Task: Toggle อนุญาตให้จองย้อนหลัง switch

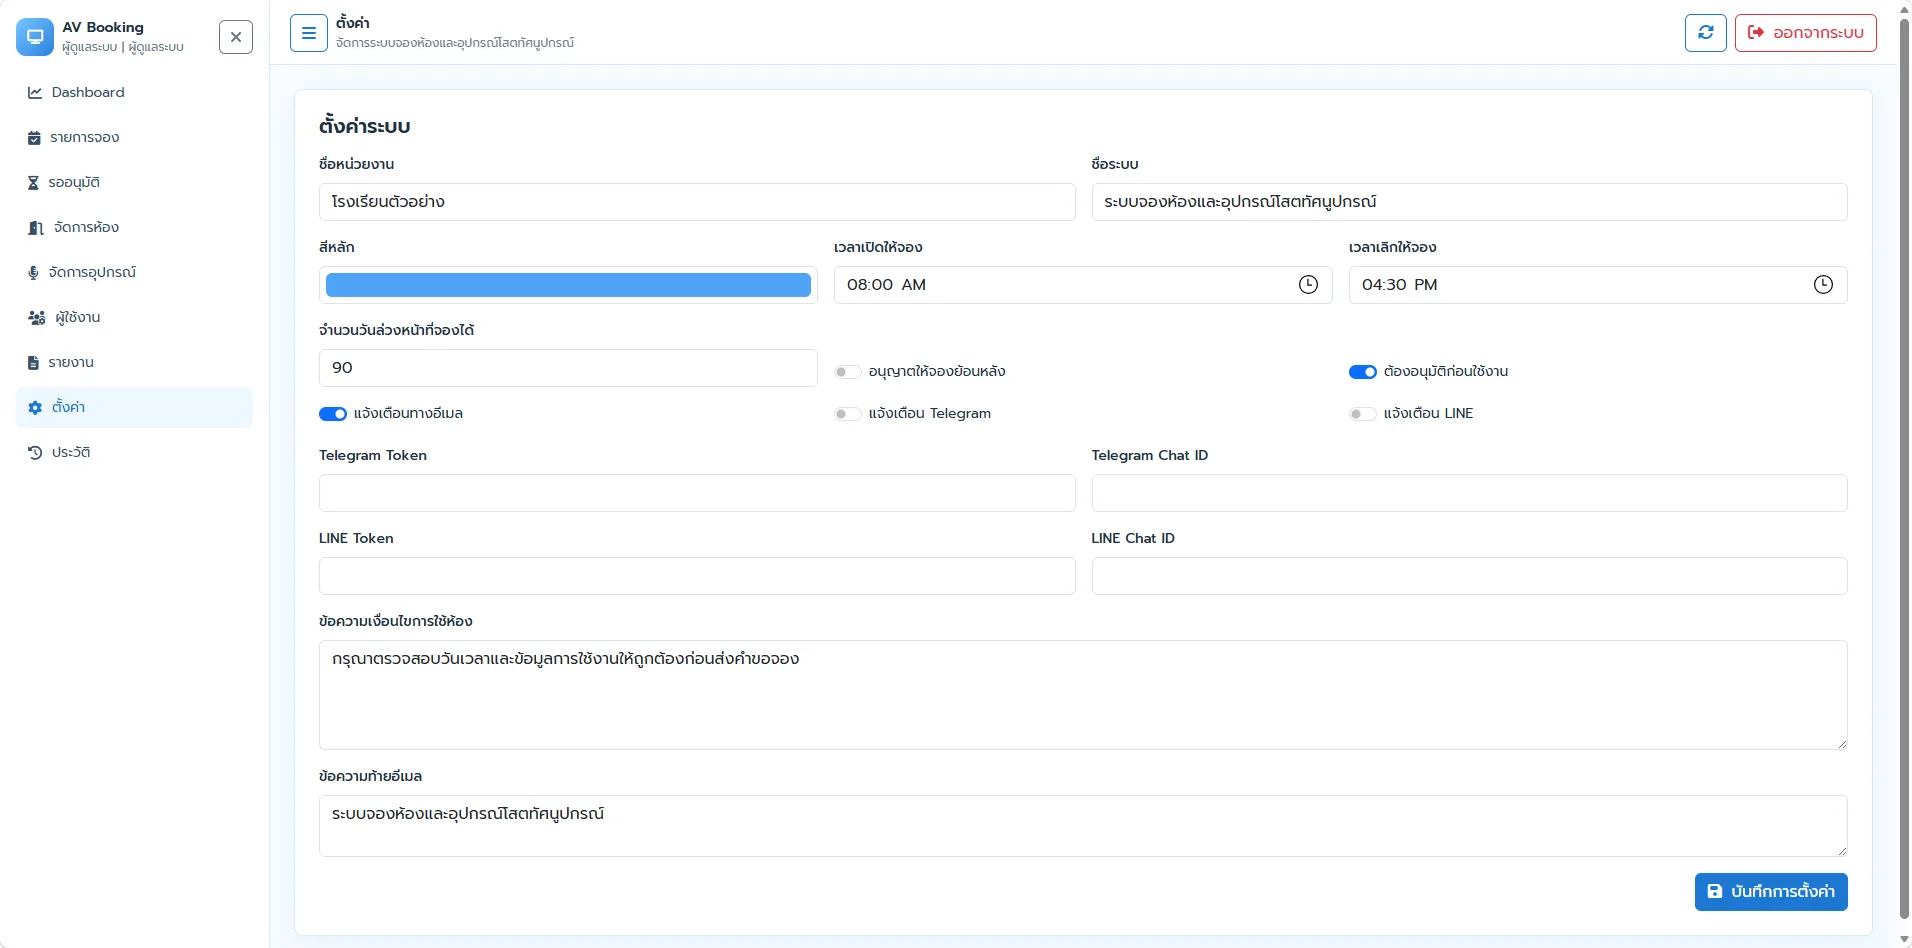Action: 848,372
